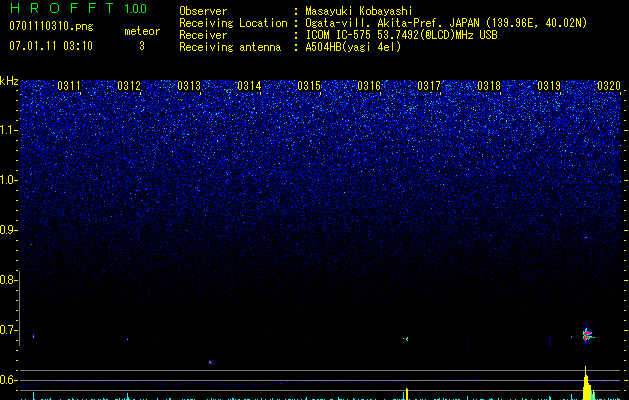The width and height of the screenshot is (629, 400).
Task: Click the Observer field label
Action: [x=203, y=11]
